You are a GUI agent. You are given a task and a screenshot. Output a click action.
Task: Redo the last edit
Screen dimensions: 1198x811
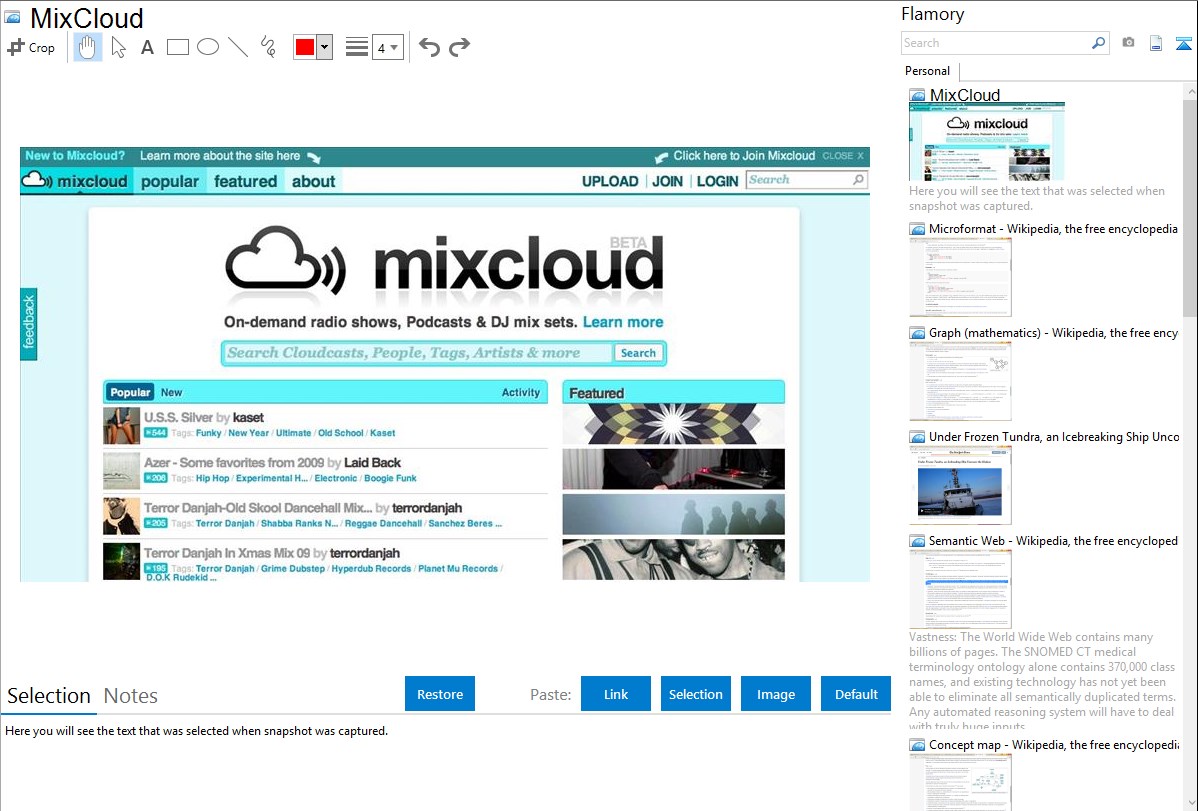[x=459, y=47]
